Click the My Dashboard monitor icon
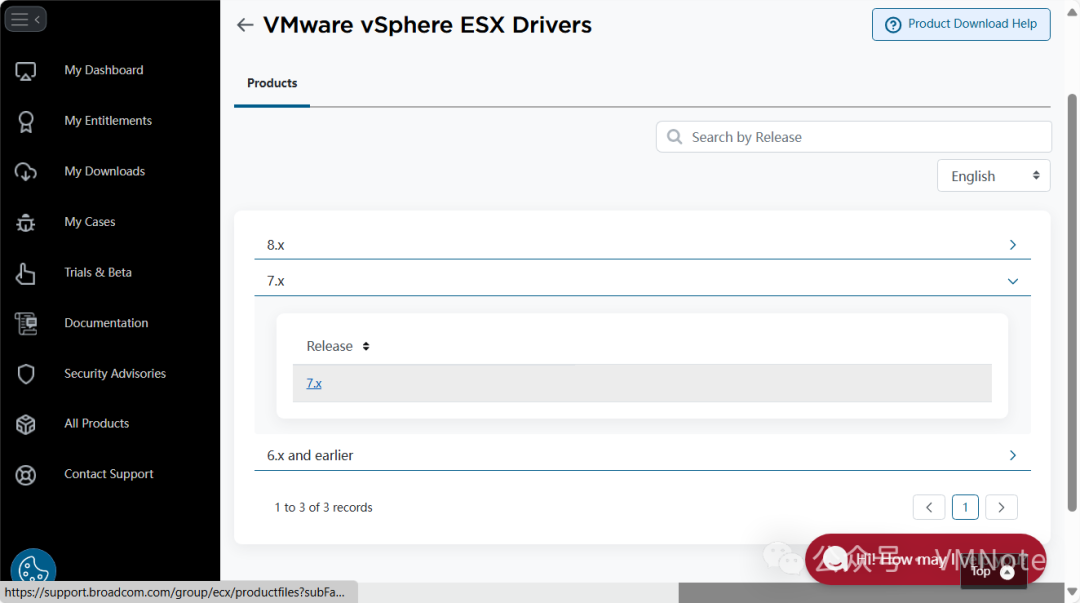The width and height of the screenshot is (1080, 603). (25, 71)
